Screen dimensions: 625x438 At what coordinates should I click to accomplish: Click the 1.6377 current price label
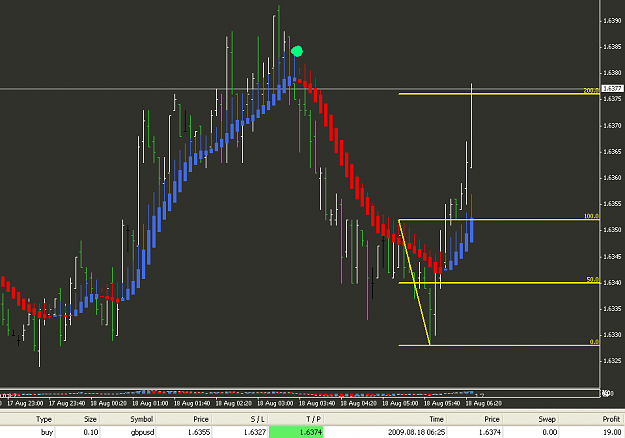(612, 88)
